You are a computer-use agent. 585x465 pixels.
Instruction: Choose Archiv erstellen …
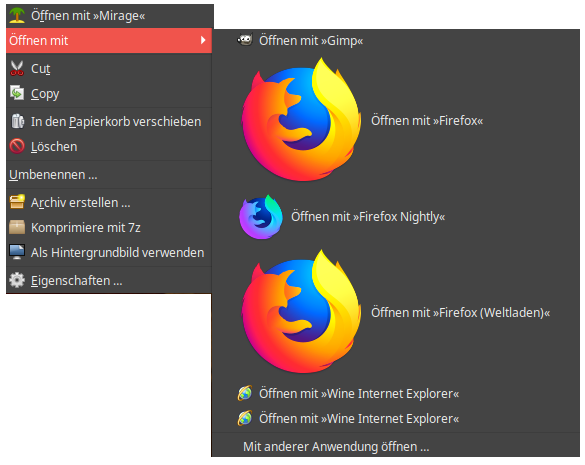(109, 202)
